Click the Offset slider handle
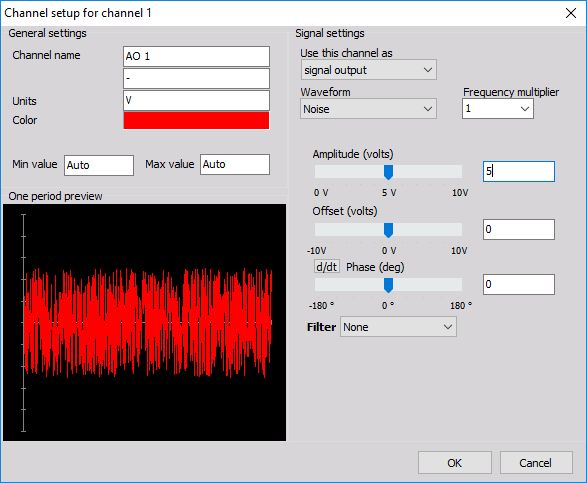 (x=389, y=230)
